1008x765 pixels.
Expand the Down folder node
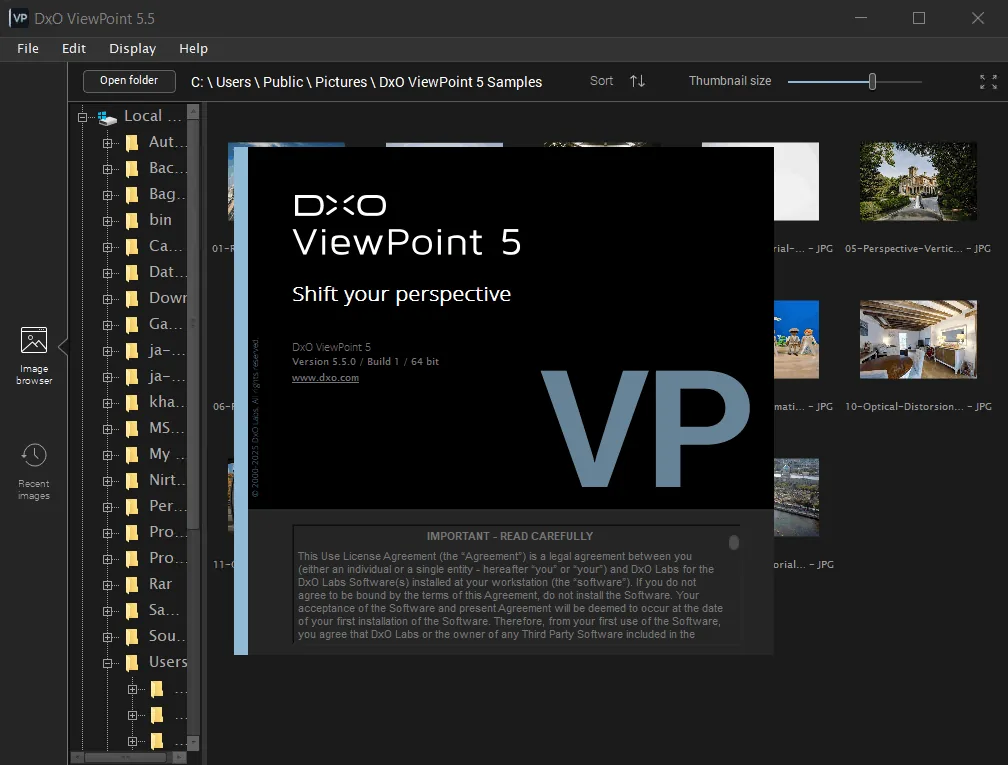pyautogui.click(x=107, y=300)
